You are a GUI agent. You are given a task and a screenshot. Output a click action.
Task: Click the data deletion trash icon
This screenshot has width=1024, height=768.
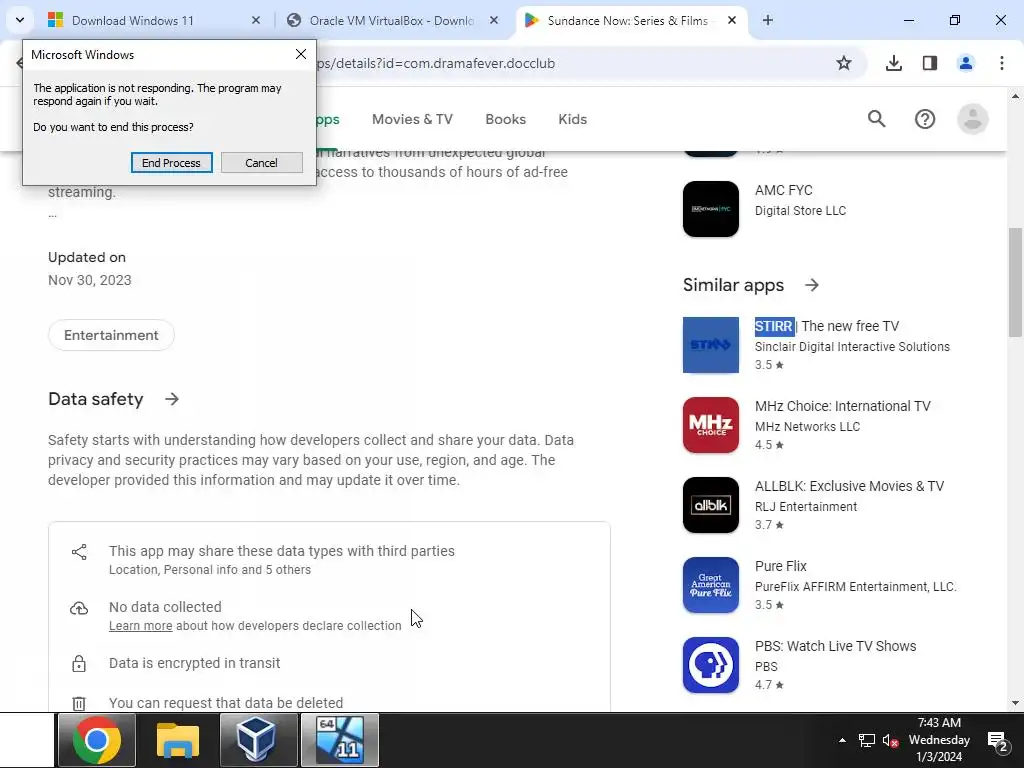79,703
